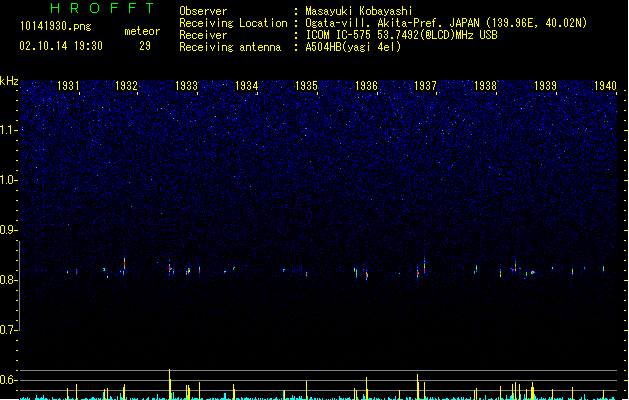Click the Observer label
629x400 pixels.
coord(203,11)
